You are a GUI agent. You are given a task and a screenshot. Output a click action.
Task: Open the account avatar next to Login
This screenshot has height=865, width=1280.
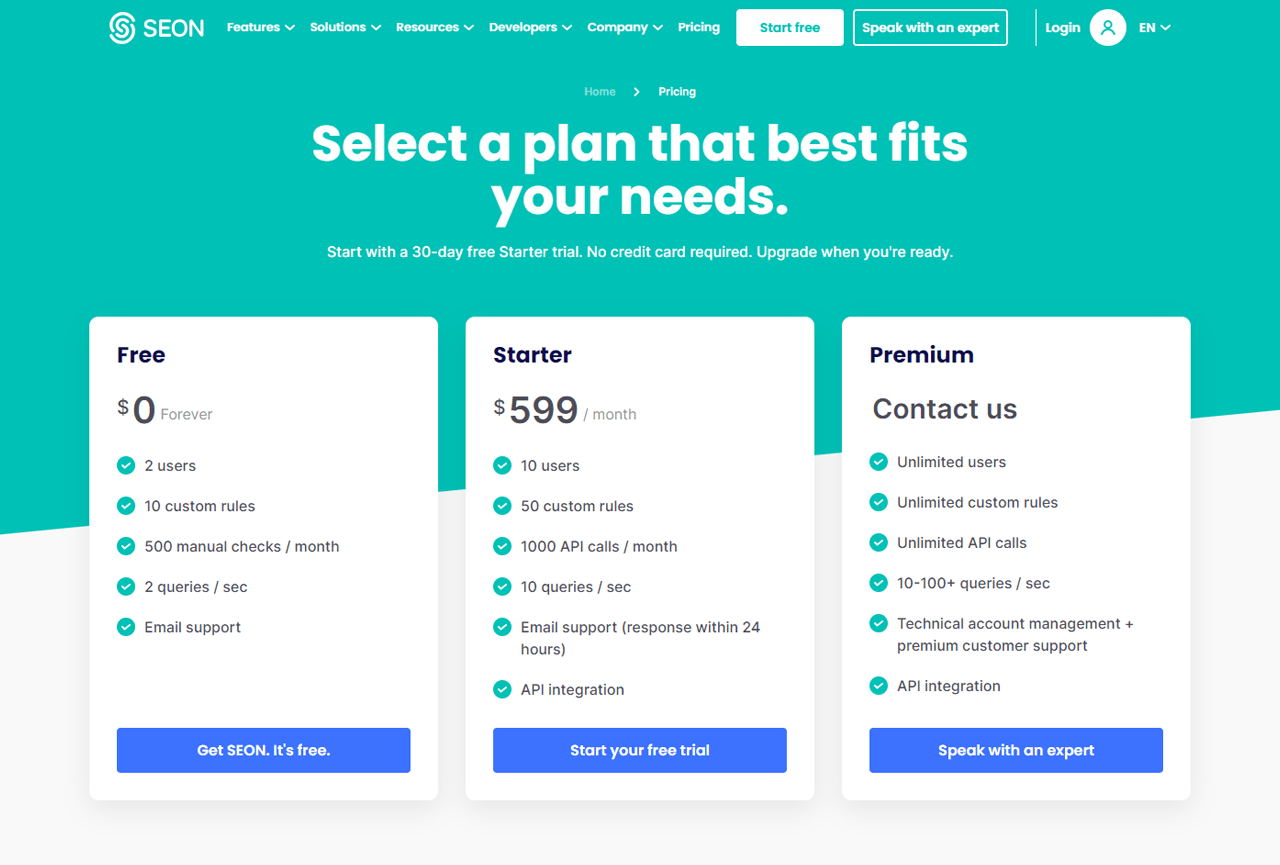pos(1107,27)
